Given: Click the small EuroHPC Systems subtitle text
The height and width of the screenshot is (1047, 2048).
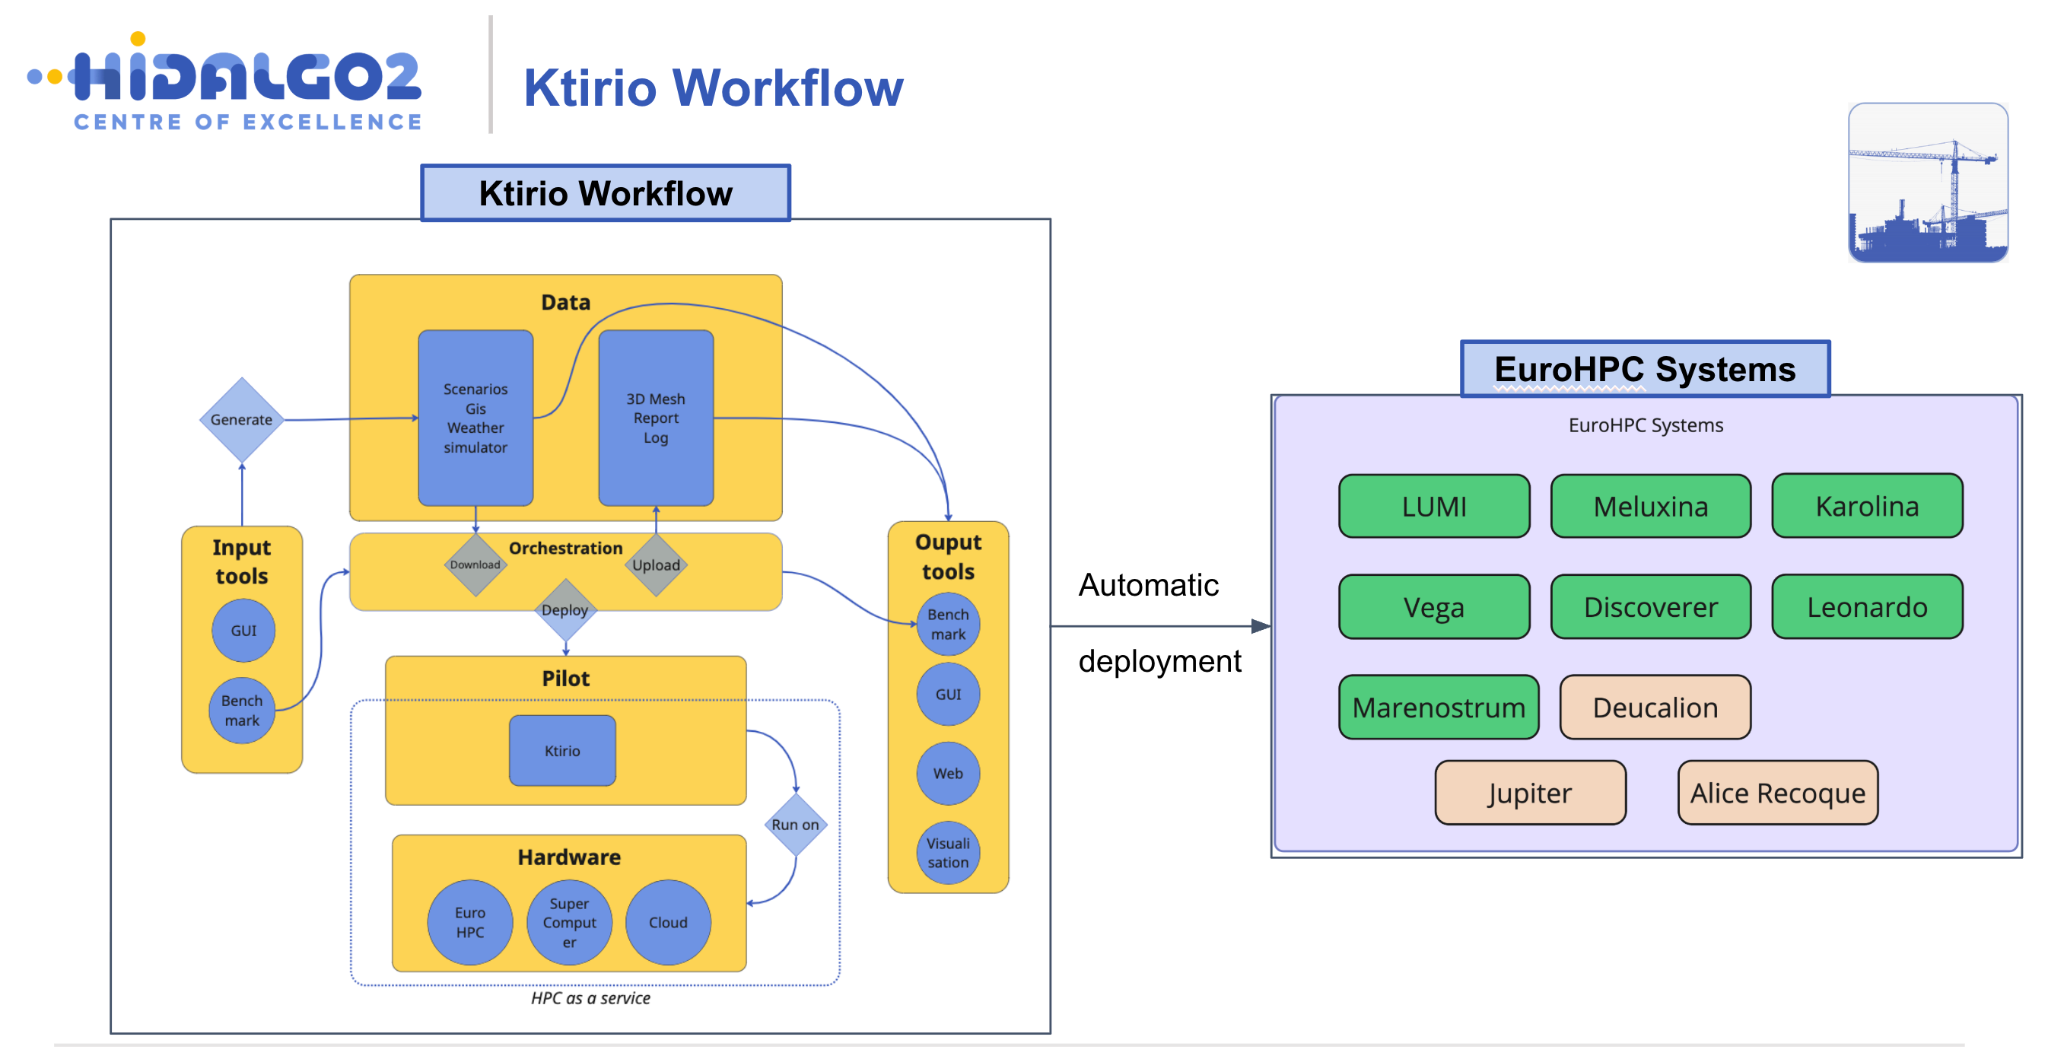Looking at the screenshot, I should 1646,425.
